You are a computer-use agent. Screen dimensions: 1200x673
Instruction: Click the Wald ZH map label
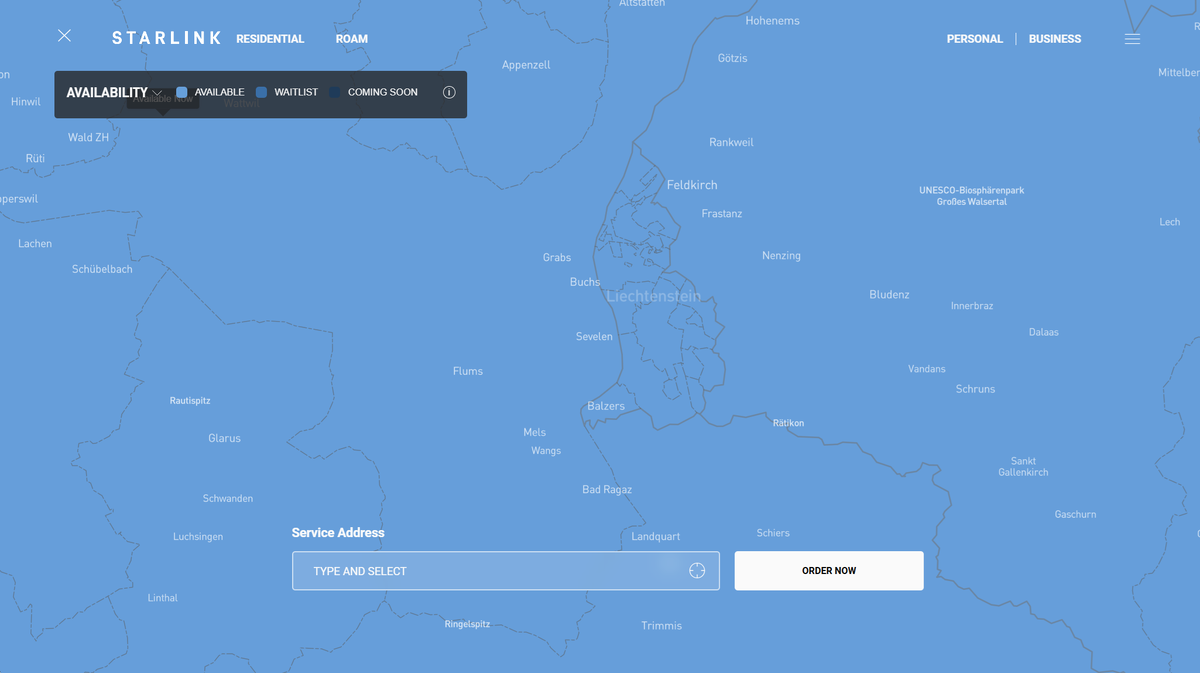tap(88, 137)
